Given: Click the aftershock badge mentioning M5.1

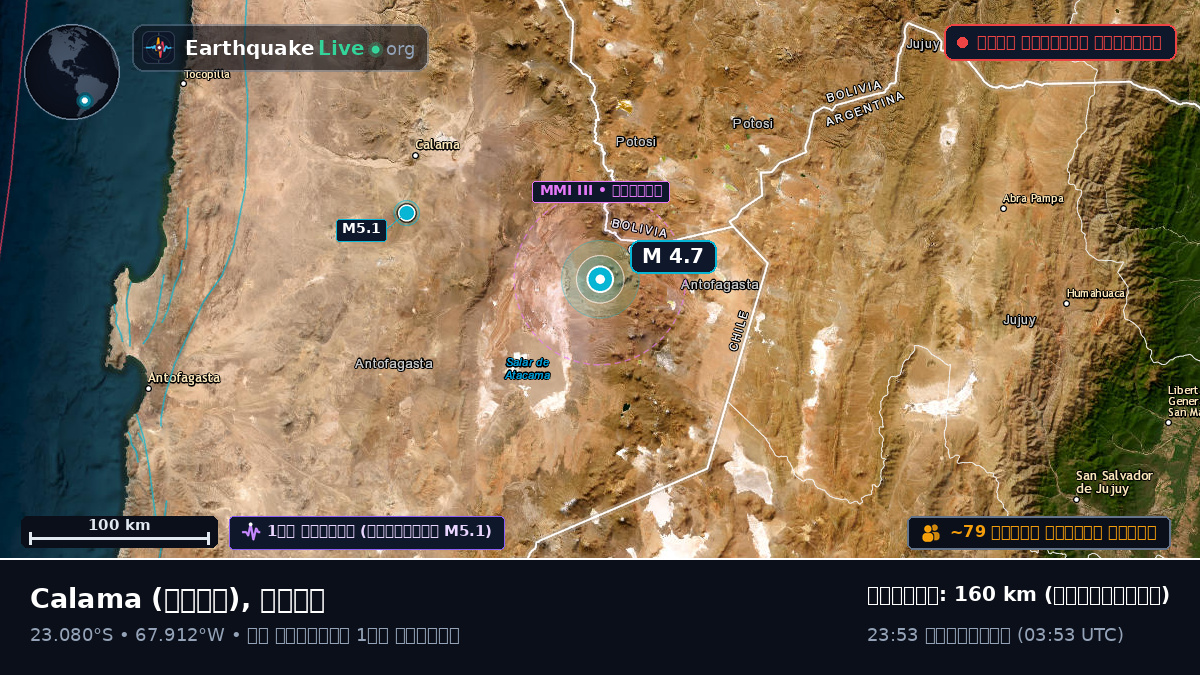Looking at the screenshot, I should 367,532.
